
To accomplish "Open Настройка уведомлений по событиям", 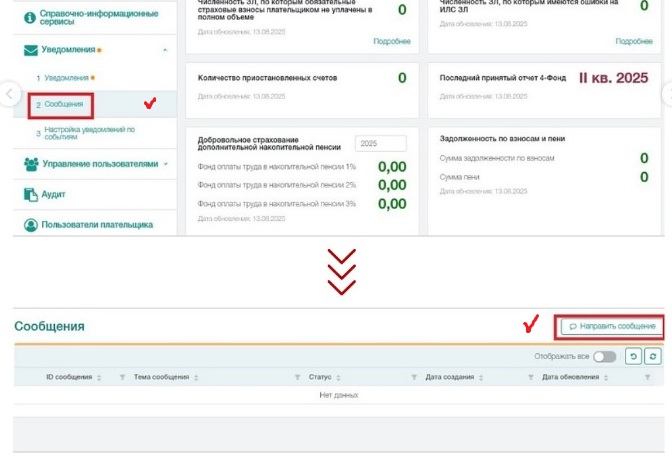I will pyautogui.click(x=88, y=133).
